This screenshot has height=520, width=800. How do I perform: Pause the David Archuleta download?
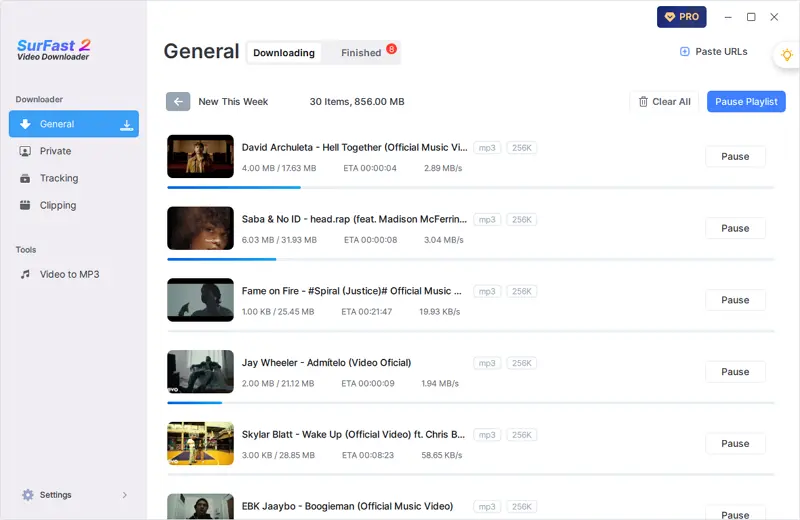point(735,157)
